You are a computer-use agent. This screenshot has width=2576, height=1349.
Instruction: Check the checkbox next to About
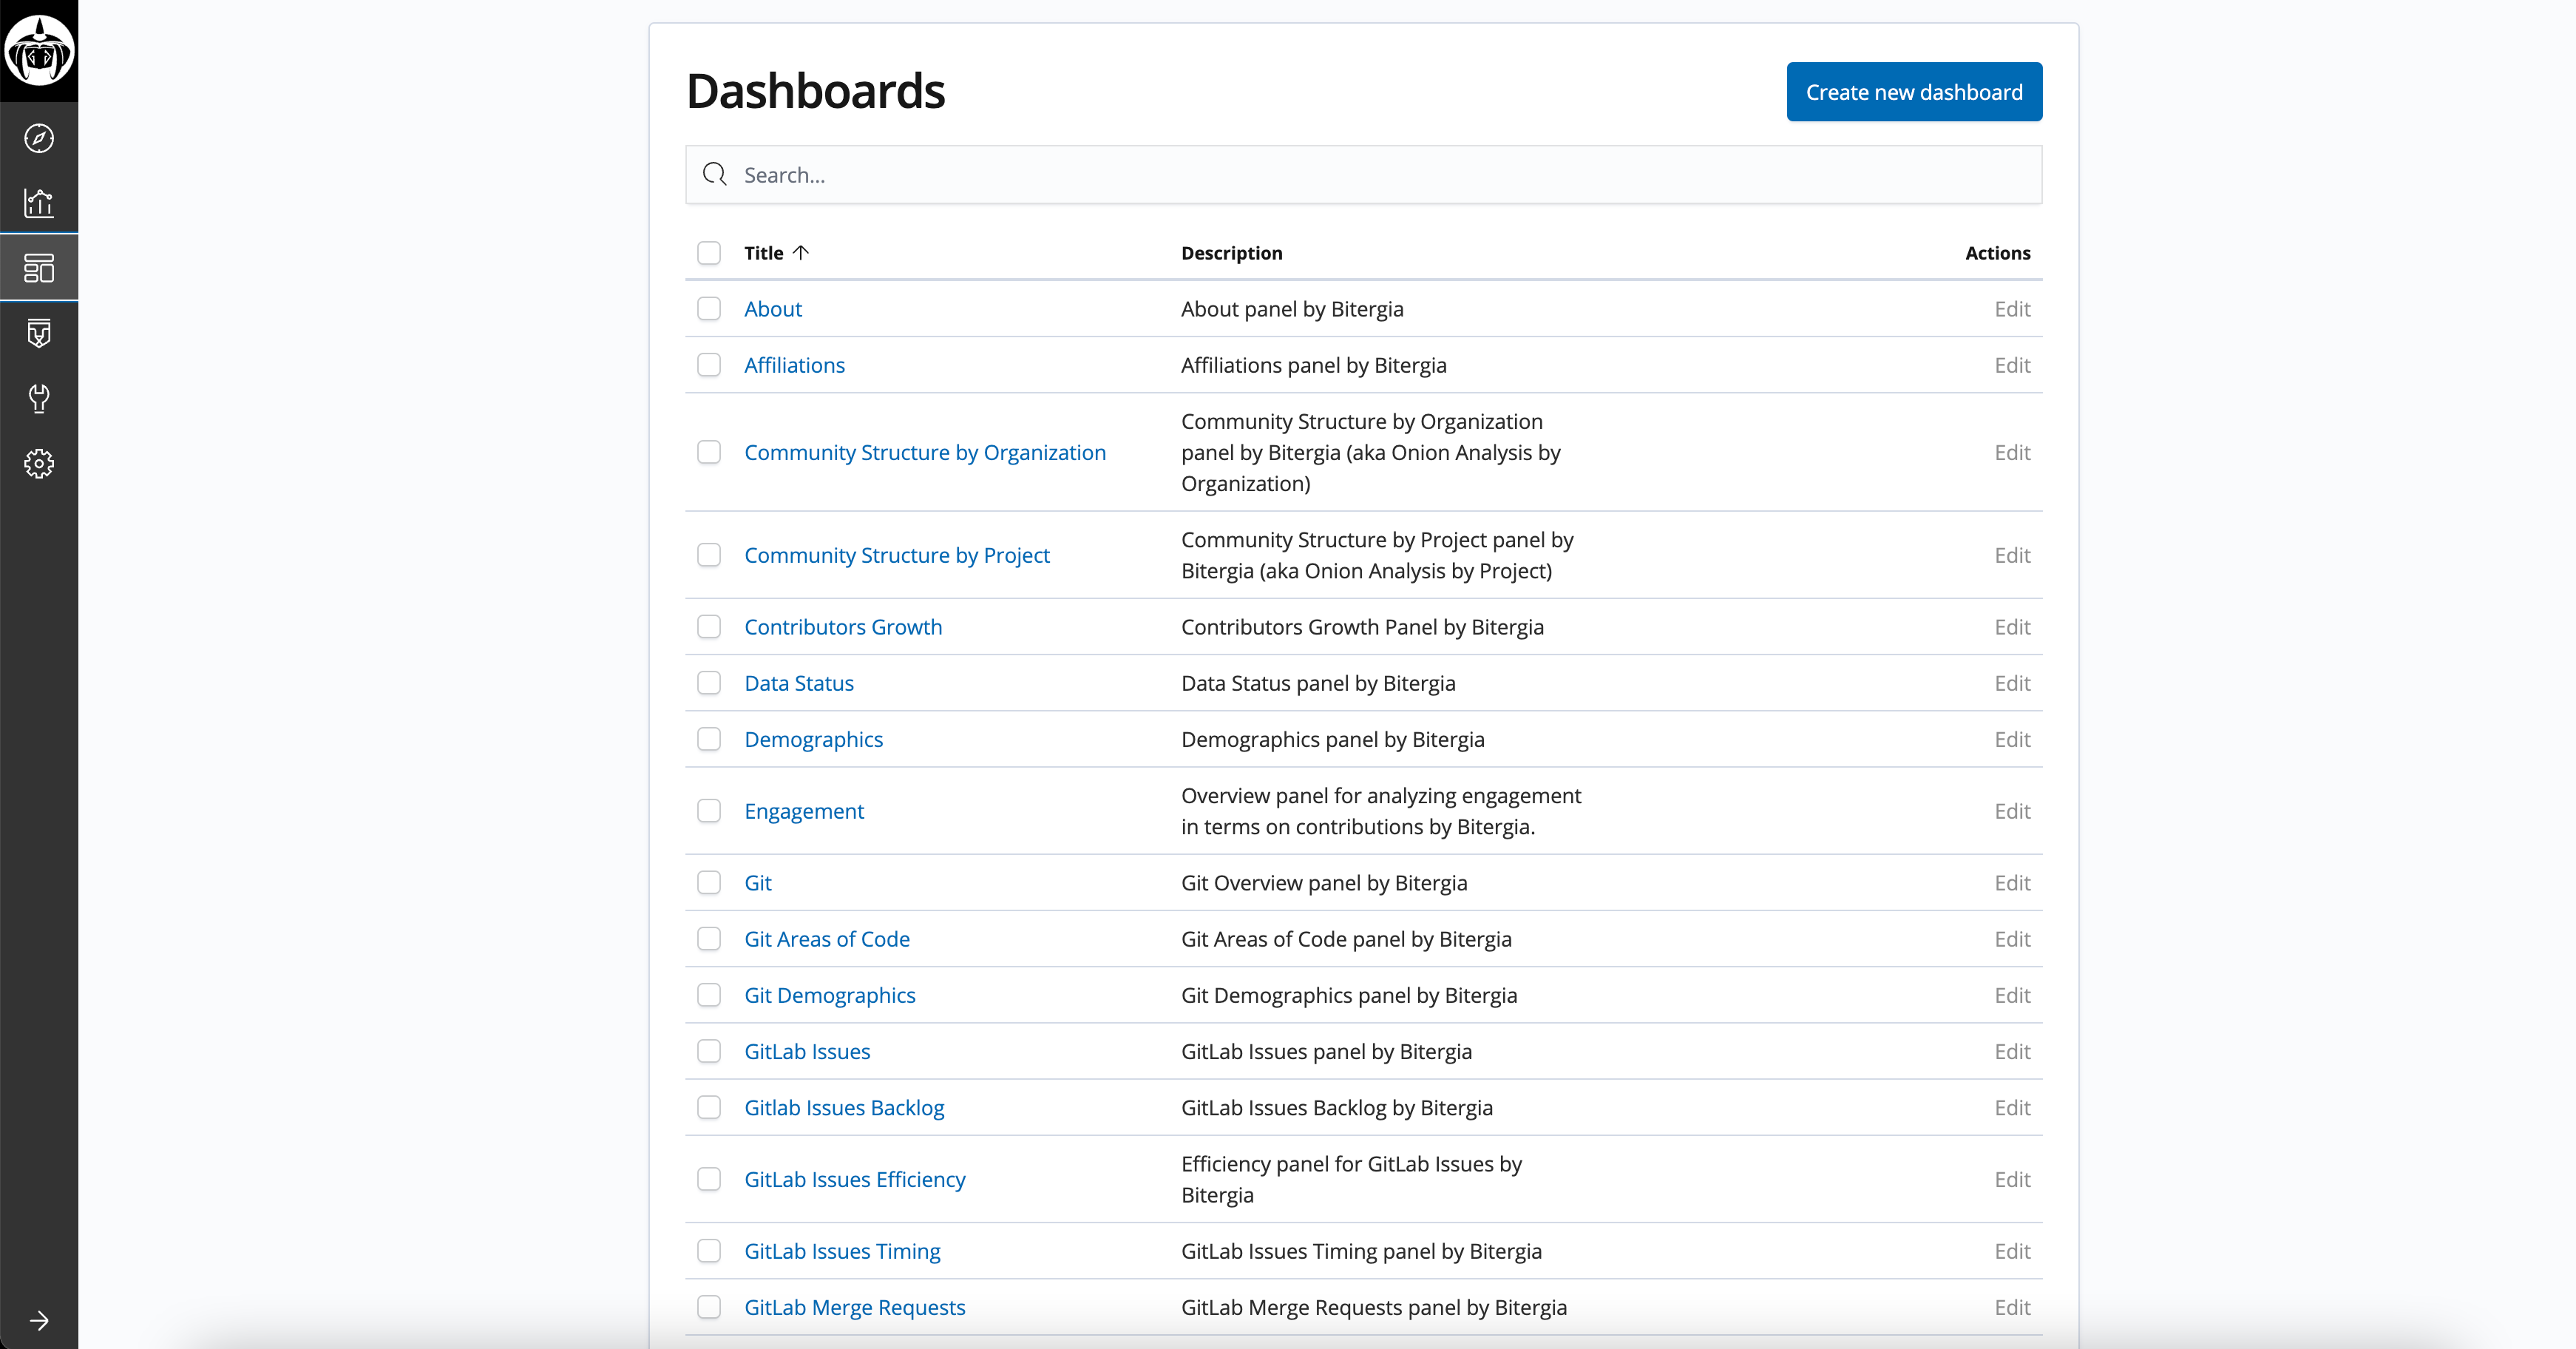click(709, 309)
